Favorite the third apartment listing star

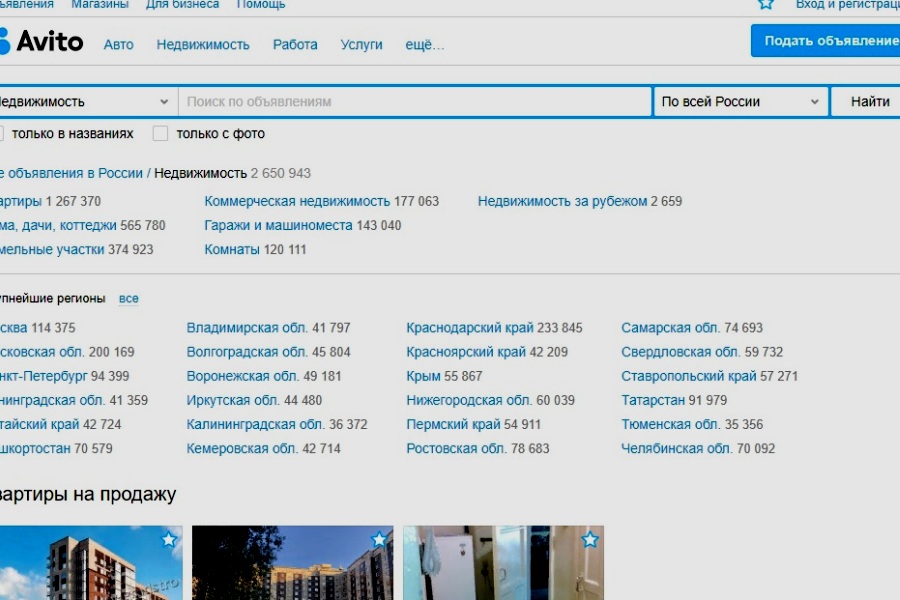590,540
